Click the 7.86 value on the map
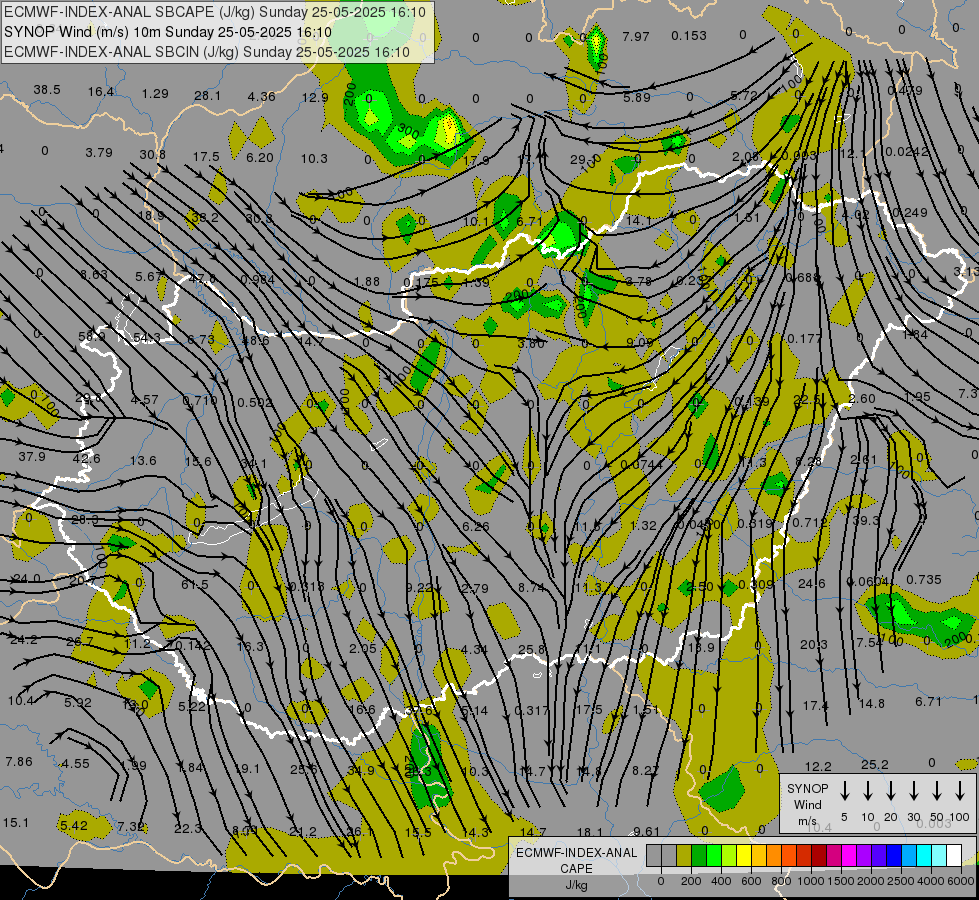The image size is (979, 900). (19, 761)
